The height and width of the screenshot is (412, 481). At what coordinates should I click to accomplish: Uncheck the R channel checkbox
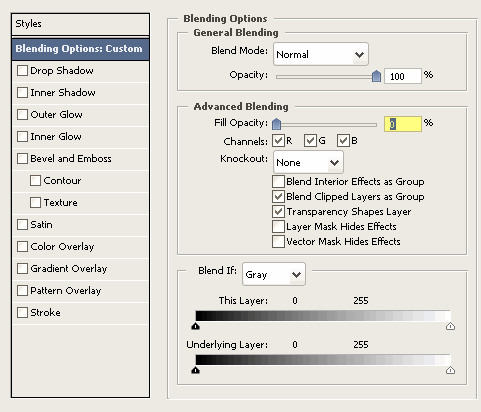(x=278, y=141)
